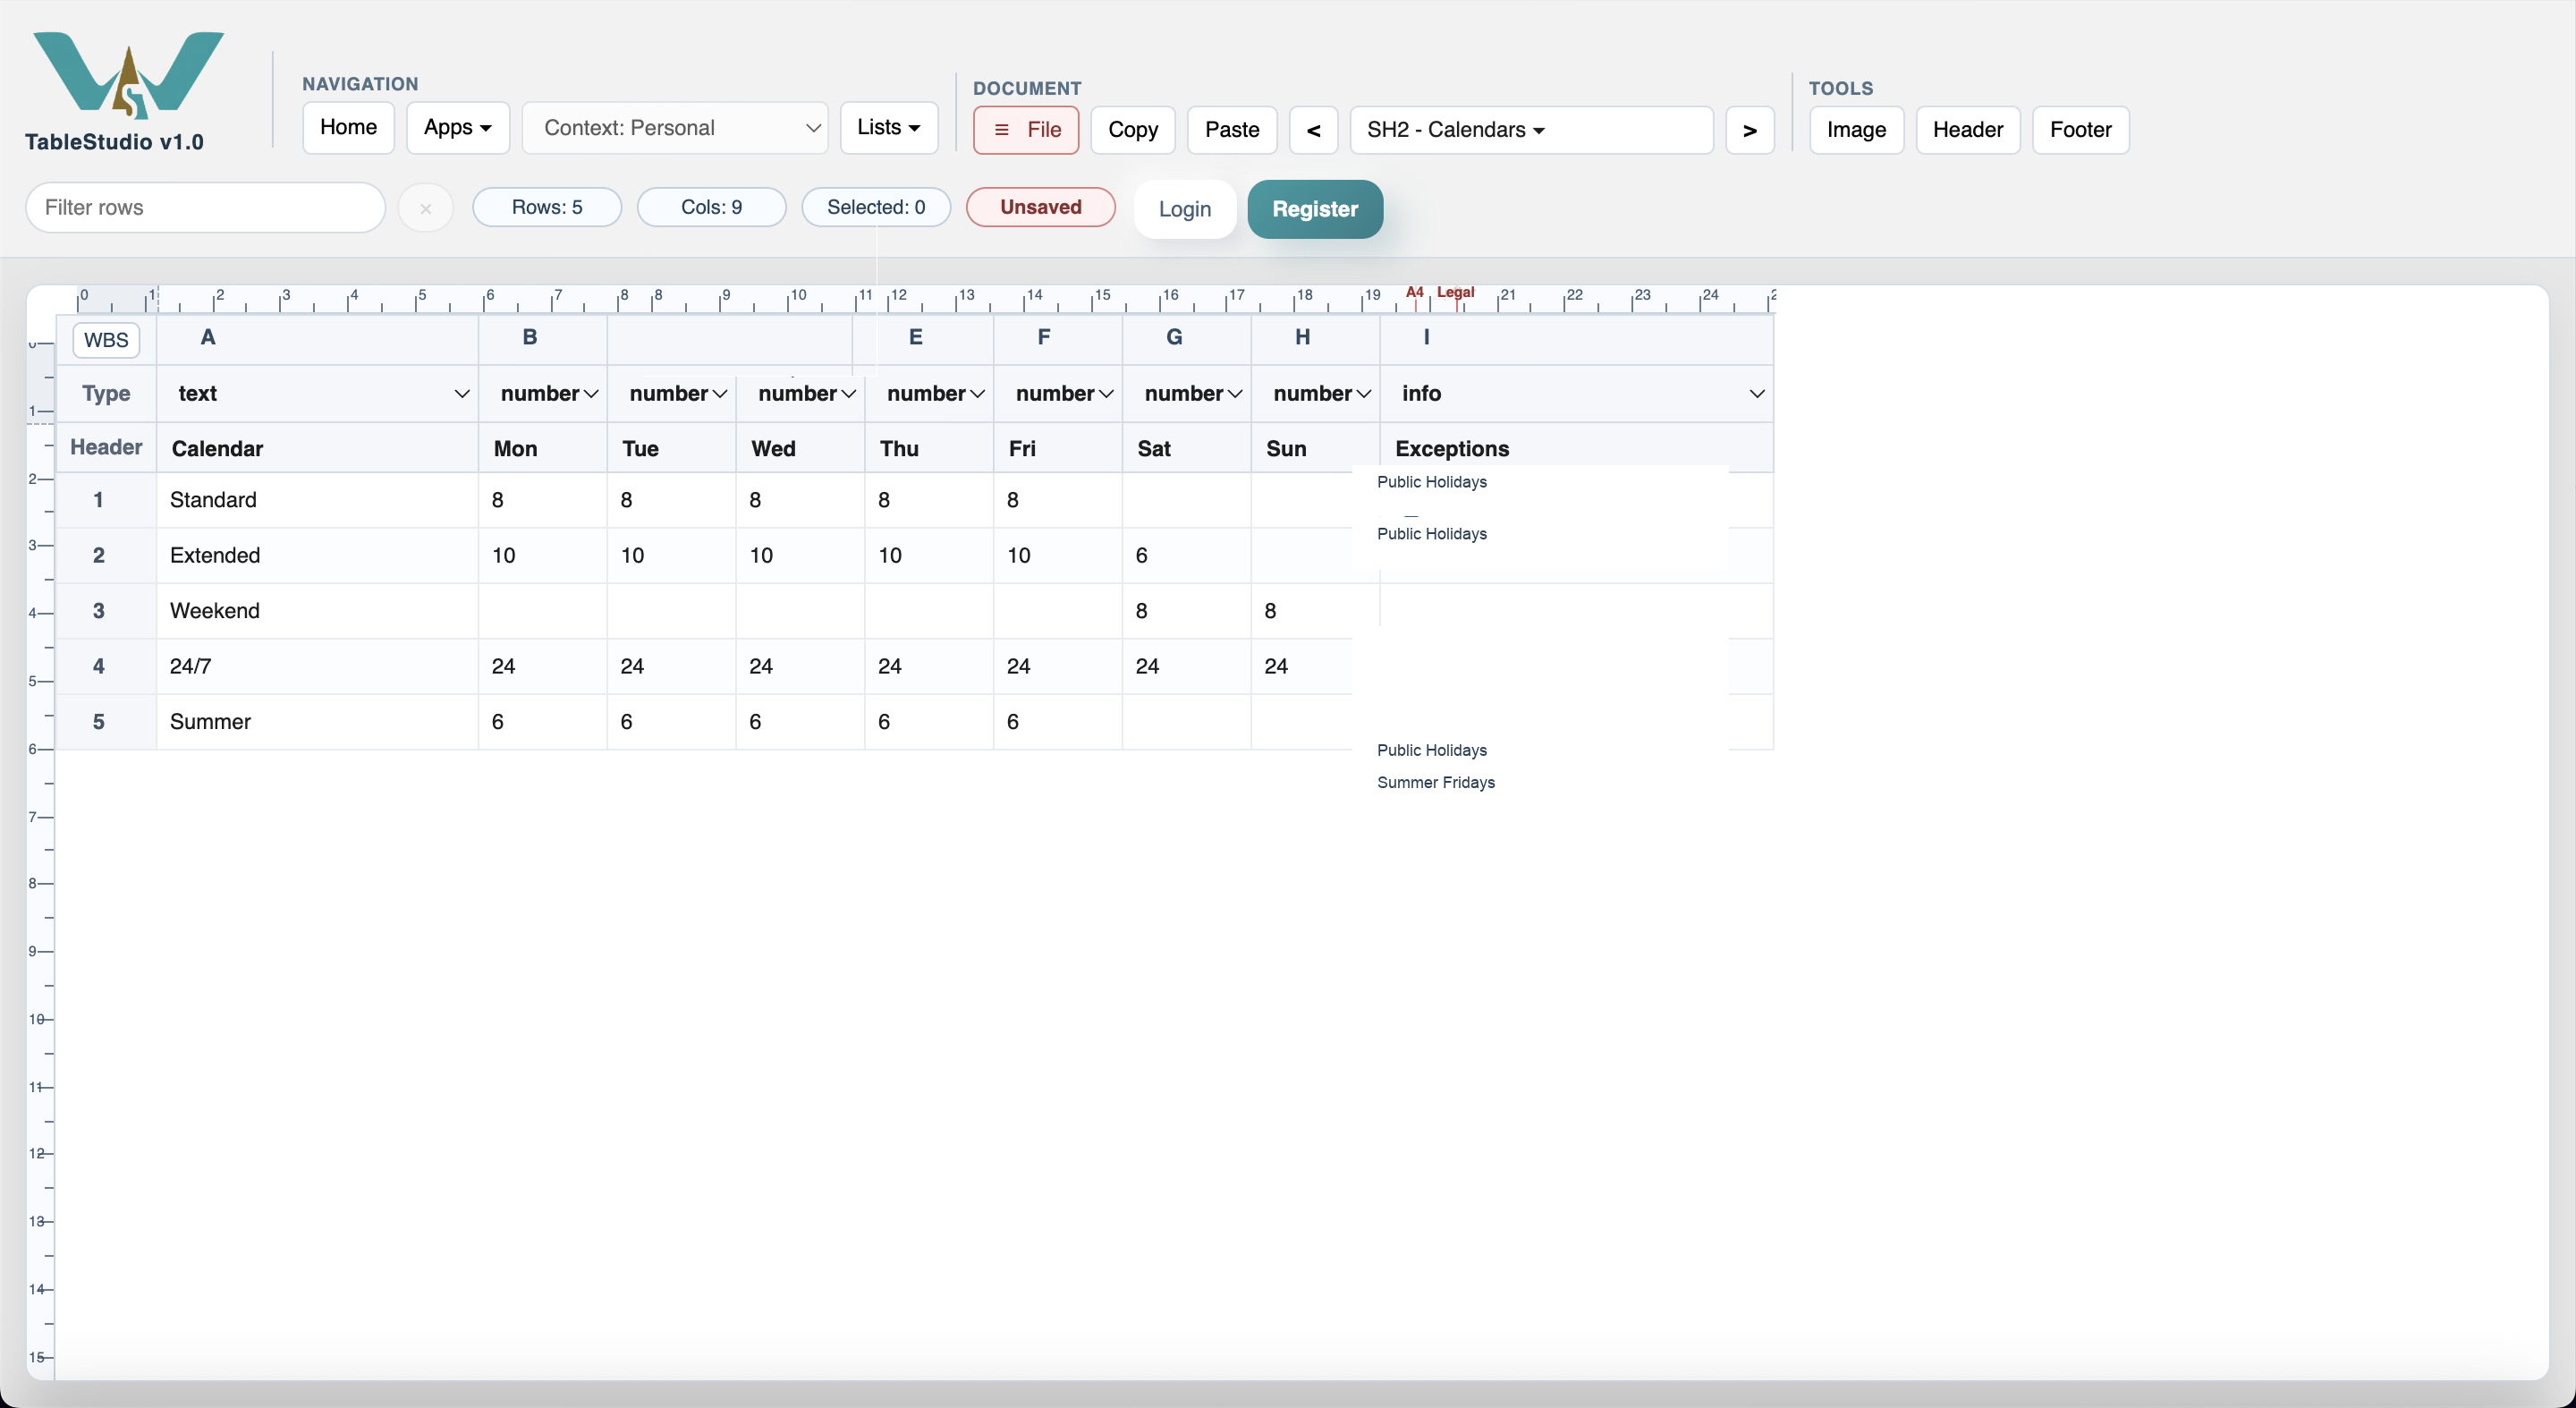Insert an Image from Tools
Image resolution: width=2576 pixels, height=1408 pixels.
tap(1855, 130)
